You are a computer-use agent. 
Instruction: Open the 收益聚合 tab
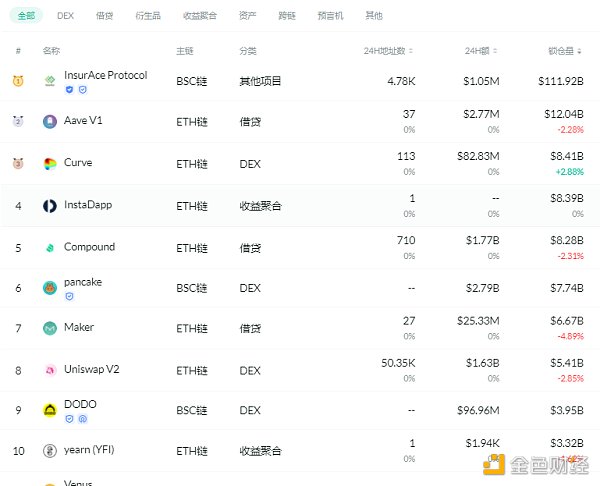[200, 16]
